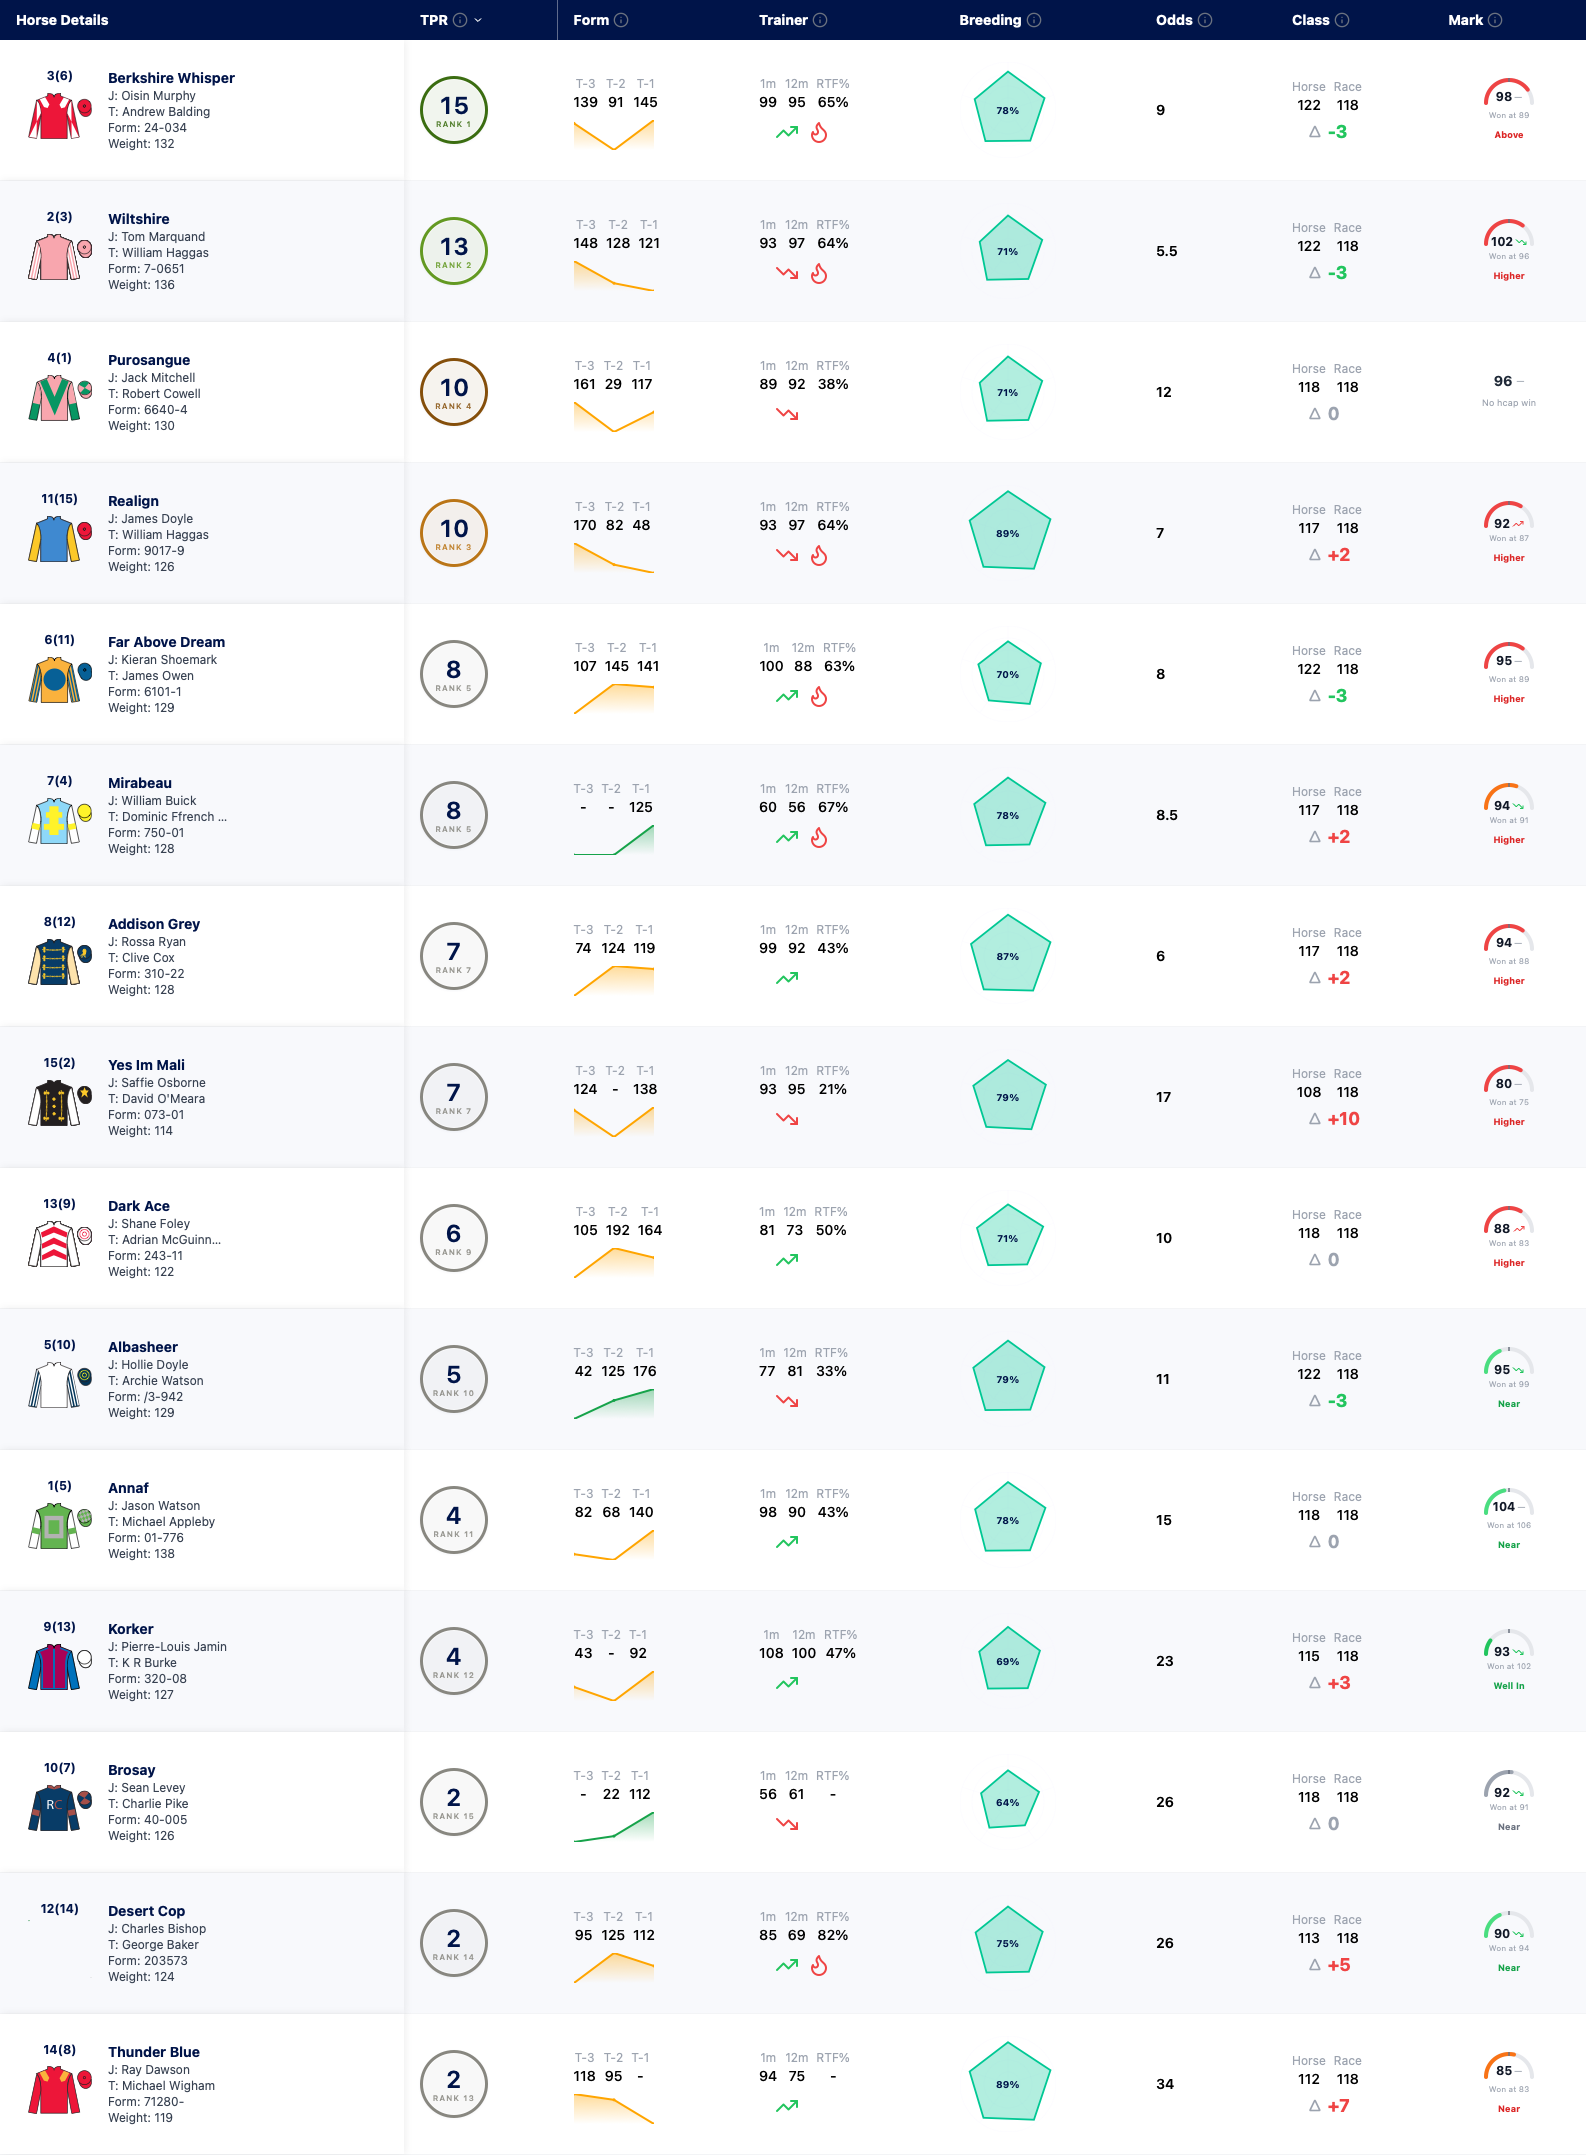Click the Mark column info icon

point(1495,20)
